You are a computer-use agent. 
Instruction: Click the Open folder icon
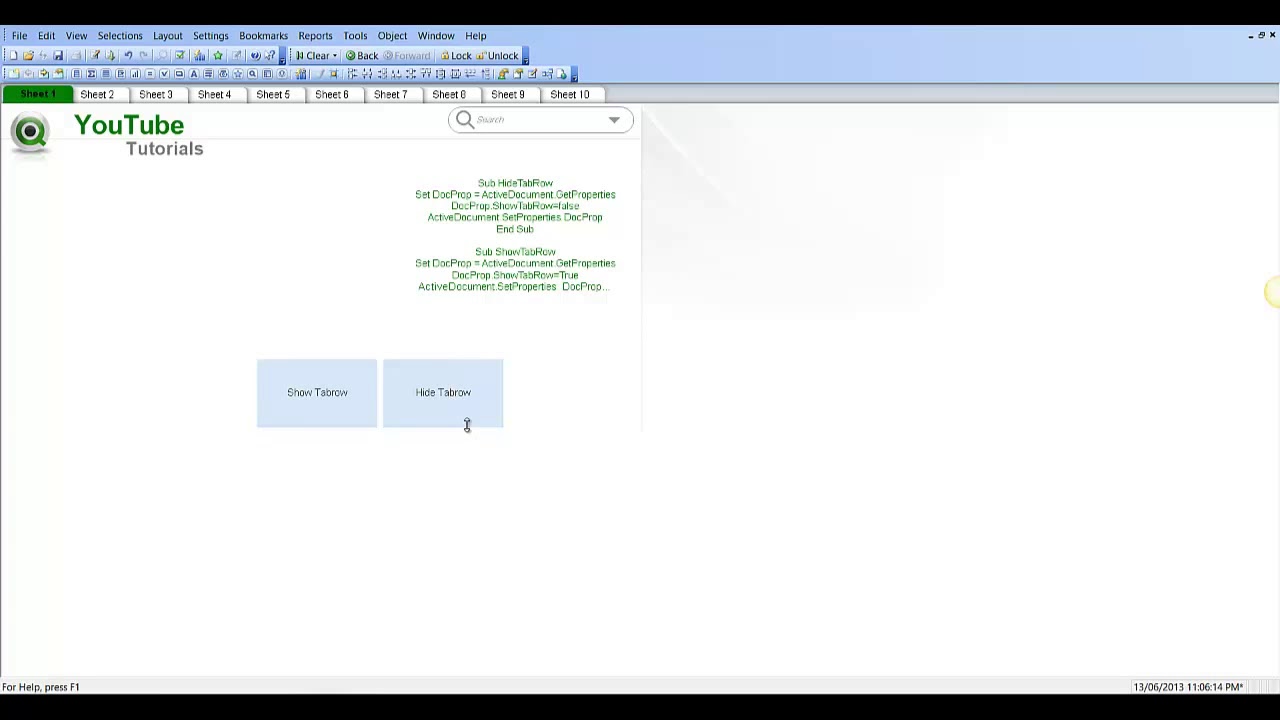click(x=28, y=55)
